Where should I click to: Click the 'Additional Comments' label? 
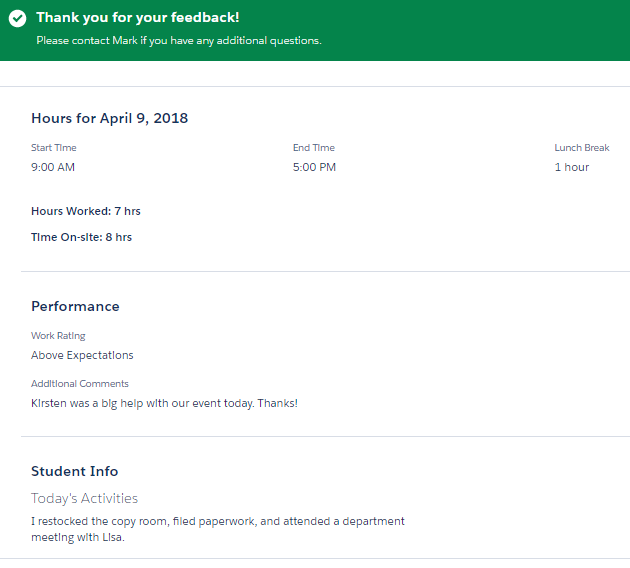[x=80, y=384]
